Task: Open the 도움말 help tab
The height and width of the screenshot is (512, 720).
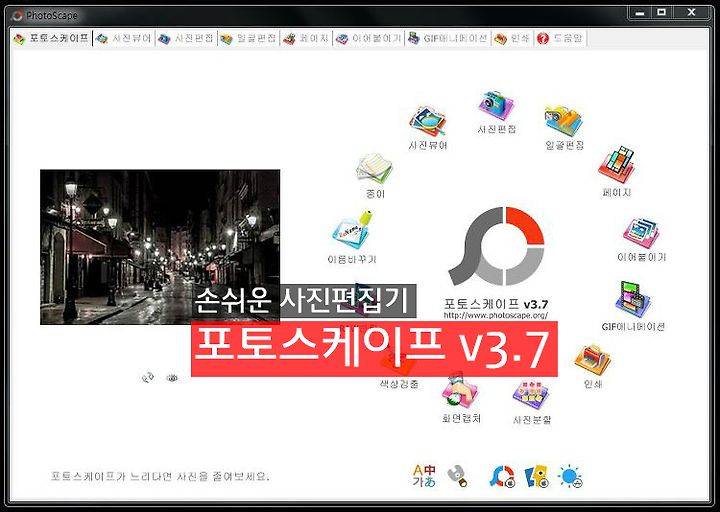Action: 560,39
